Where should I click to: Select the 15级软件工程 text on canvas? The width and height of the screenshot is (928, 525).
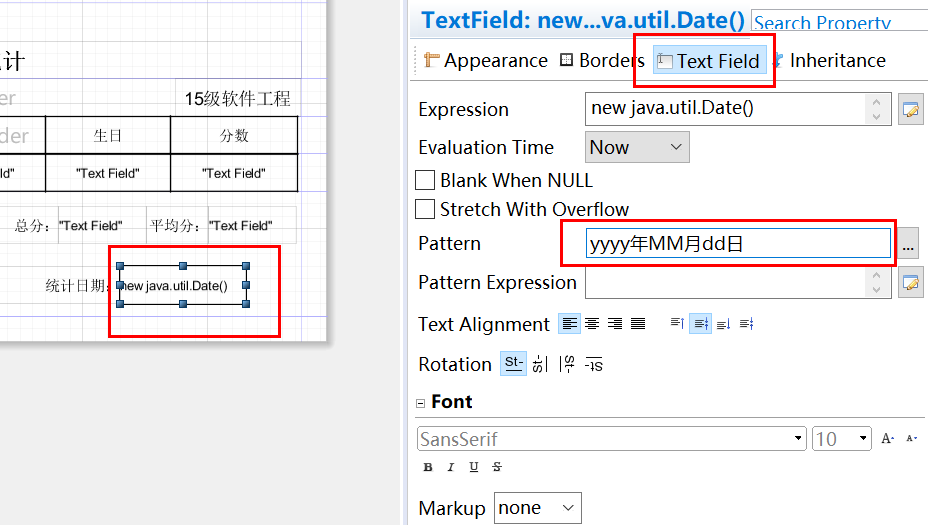tap(237, 99)
